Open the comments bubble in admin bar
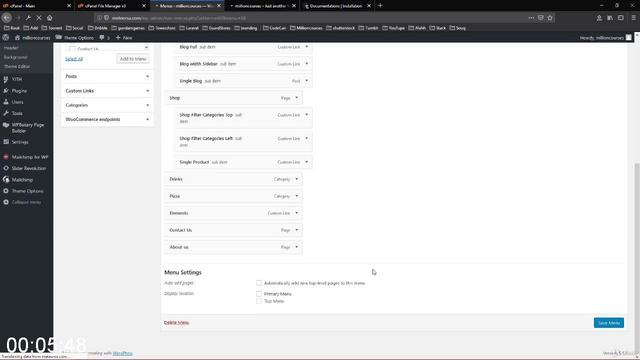Image resolution: width=640 pixels, height=360 pixels. [104, 38]
